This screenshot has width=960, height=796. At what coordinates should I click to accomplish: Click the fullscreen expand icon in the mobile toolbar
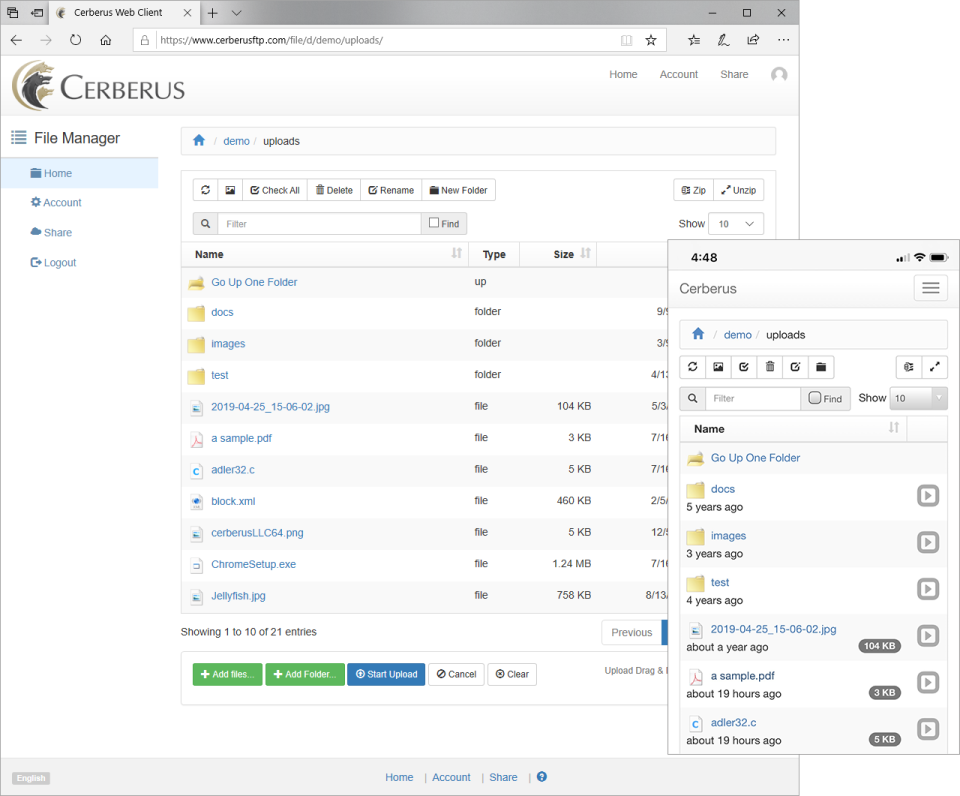(935, 367)
